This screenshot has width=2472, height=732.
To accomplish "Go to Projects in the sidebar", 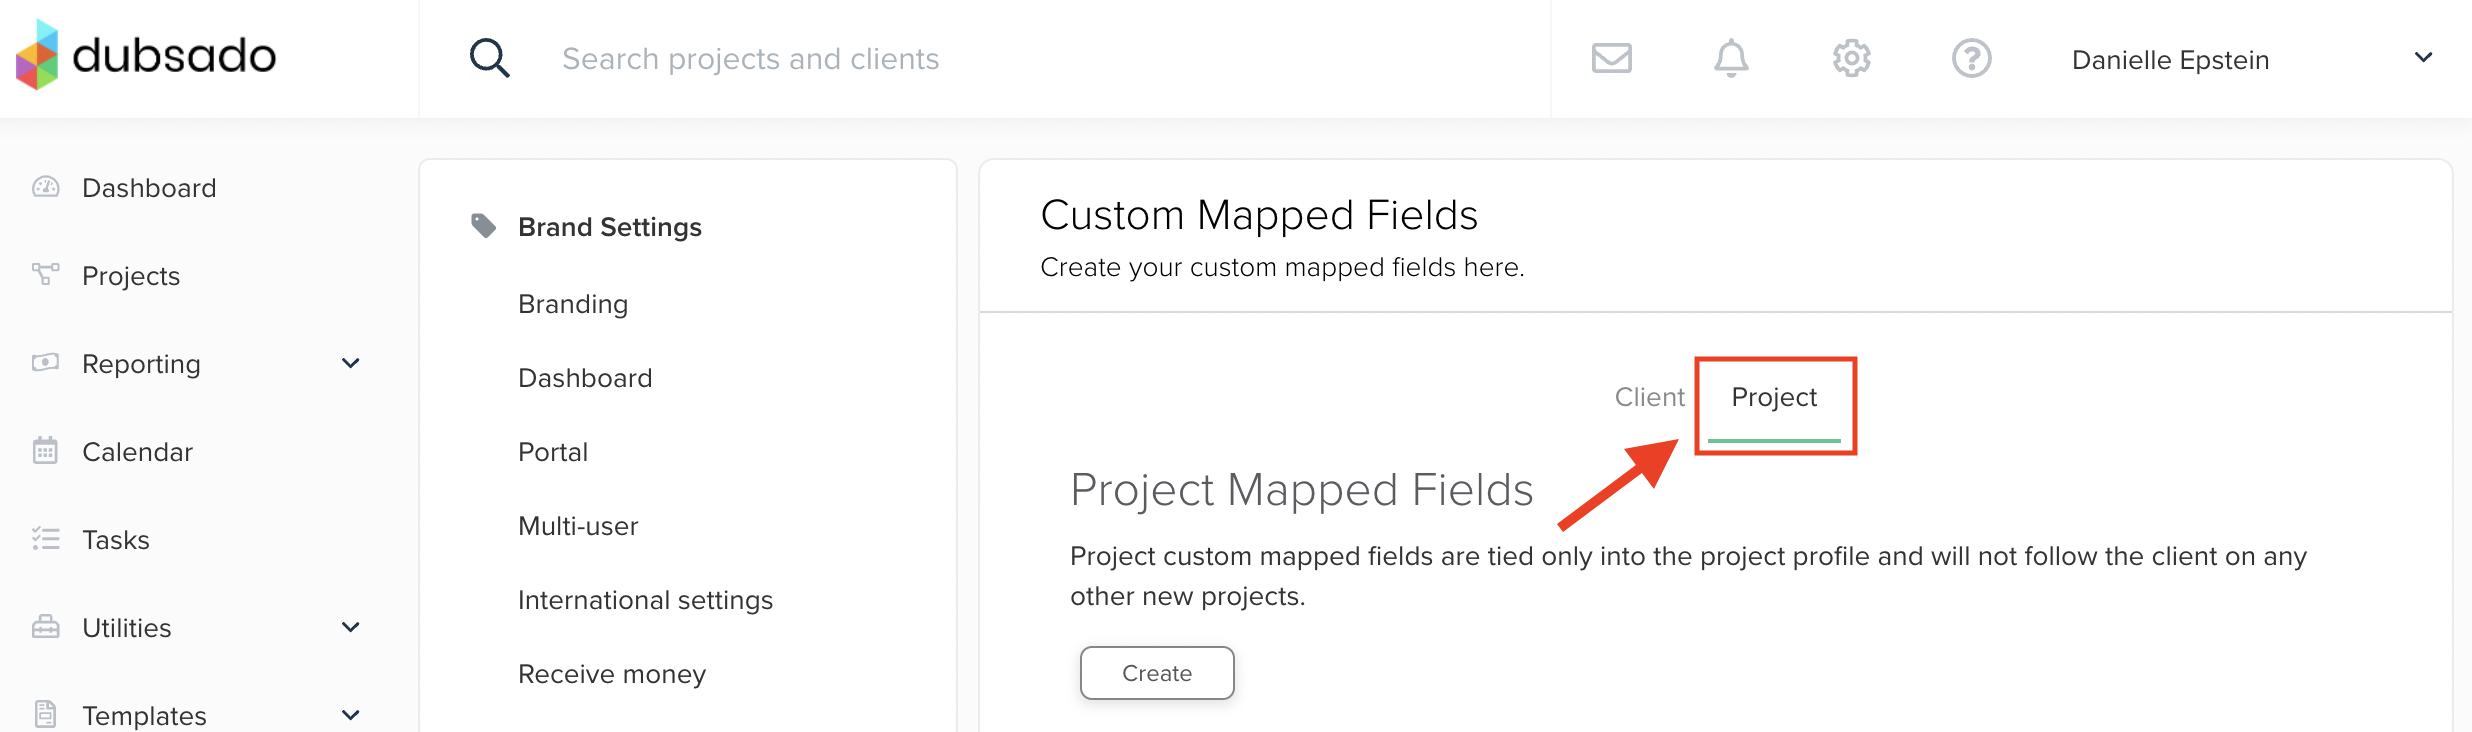I will click(x=131, y=276).
